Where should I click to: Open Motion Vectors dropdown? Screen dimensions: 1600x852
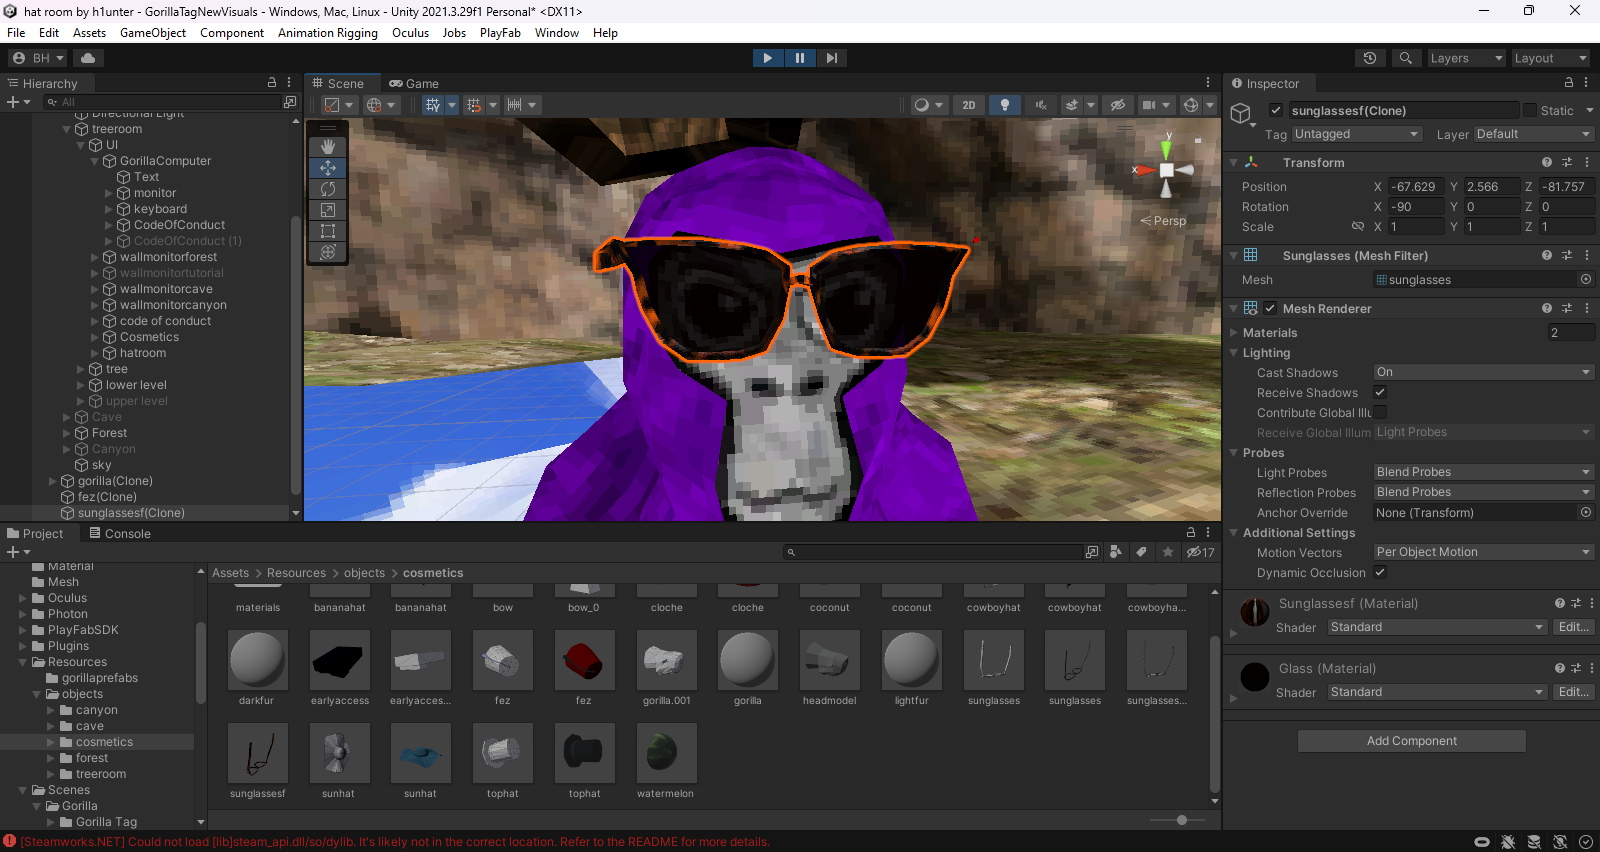coord(1483,552)
